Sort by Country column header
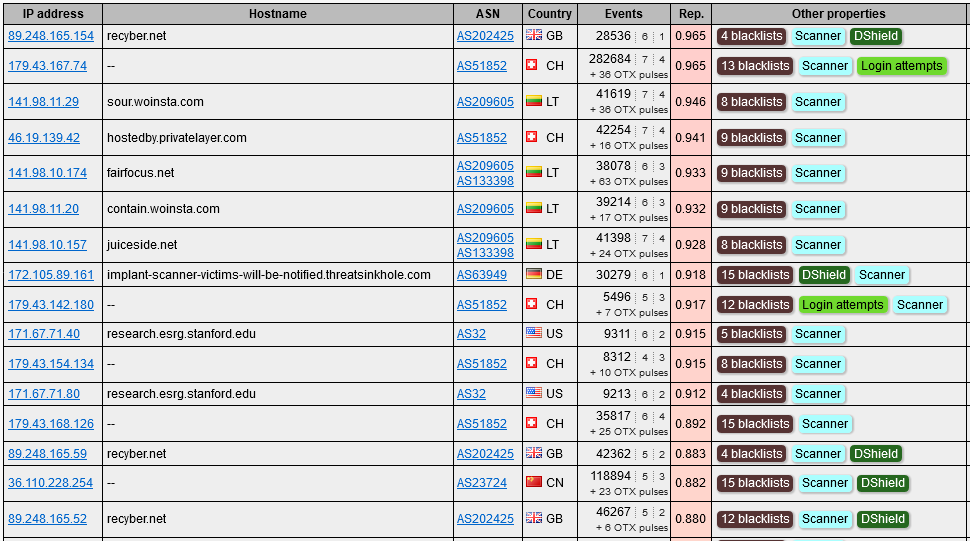The image size is (970, 541). tap(549, 14)
